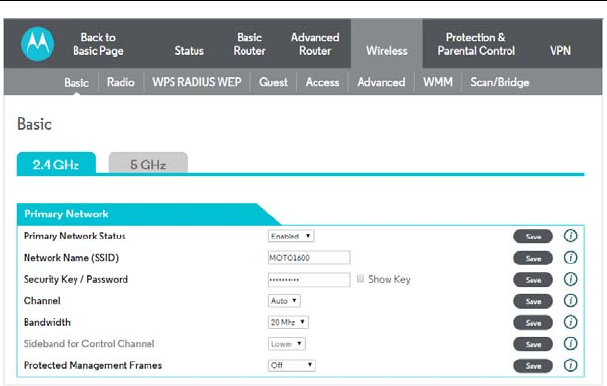This screenshot has height=386, width=607.
Task: Open the Advanced wireless submenu tab
Action: click(381, 82)
